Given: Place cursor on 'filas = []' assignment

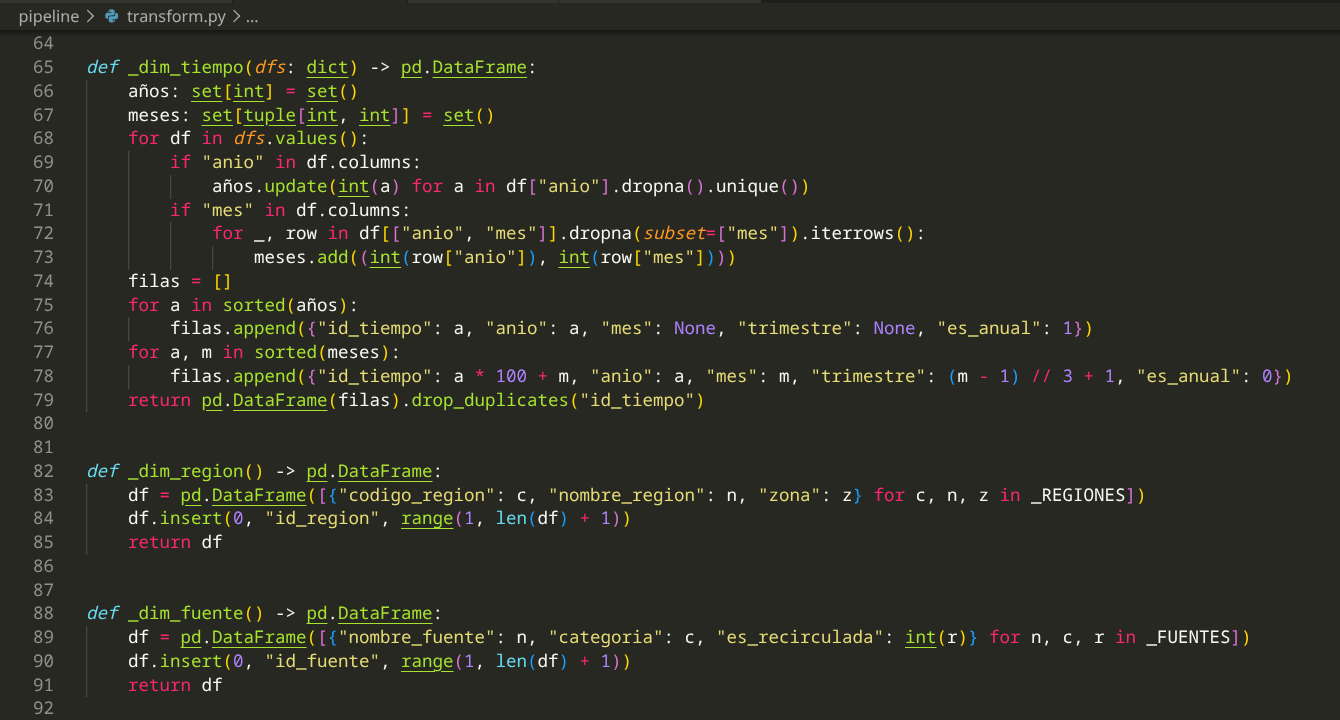Looking at the screenshot, I should click(180, 281).
